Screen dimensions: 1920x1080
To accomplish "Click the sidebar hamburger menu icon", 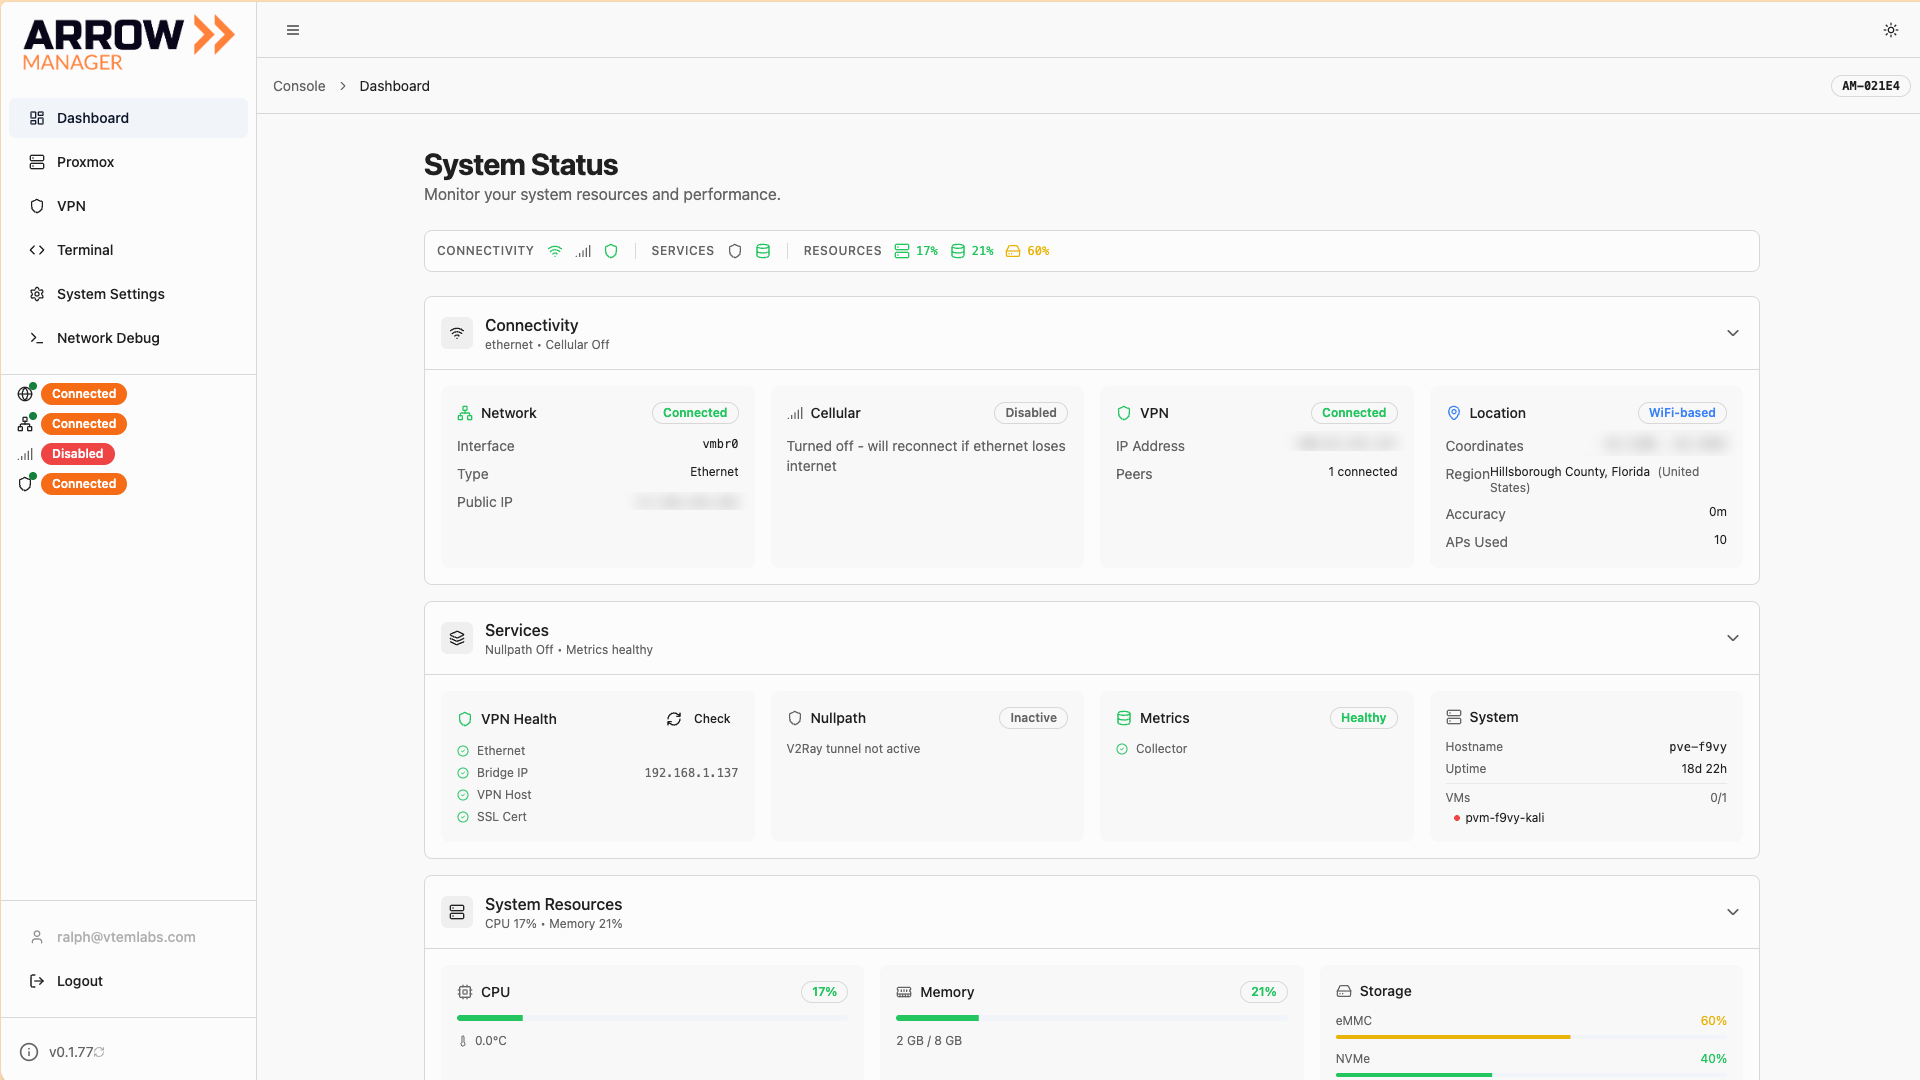I will pos(293,30).
